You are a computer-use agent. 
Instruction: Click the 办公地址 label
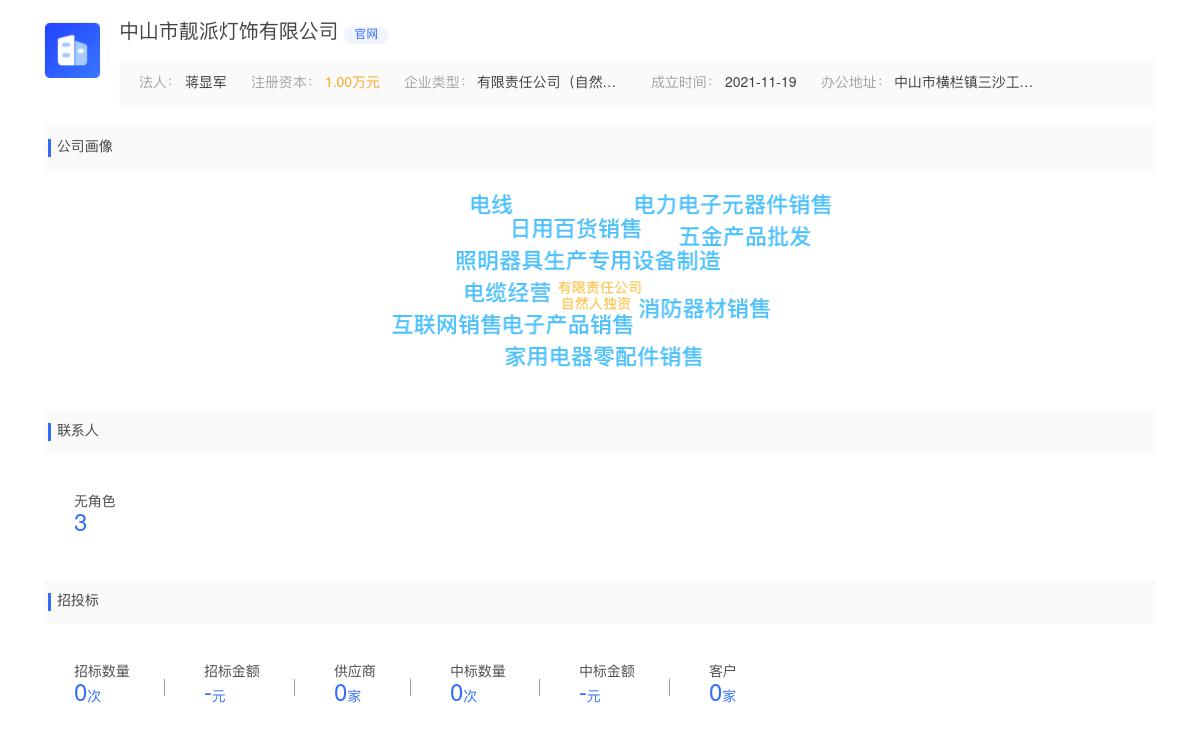point(851,83)
